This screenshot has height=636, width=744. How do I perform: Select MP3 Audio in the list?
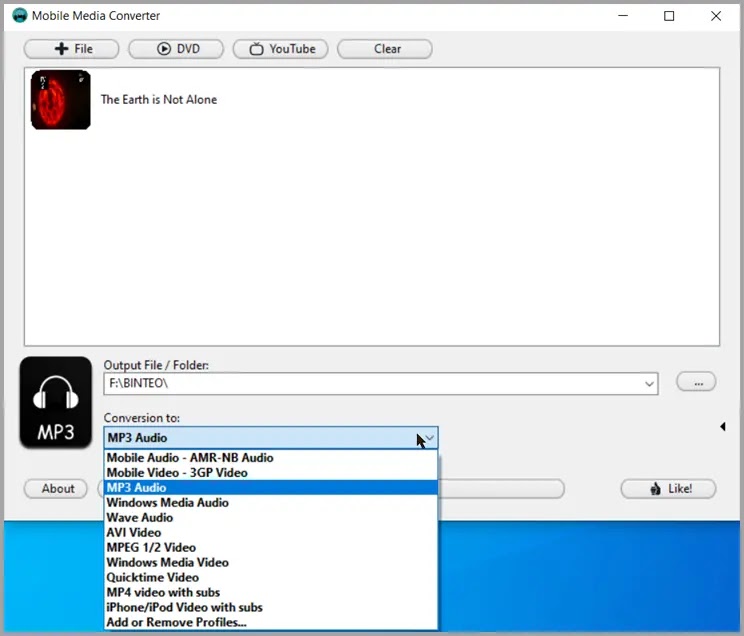pos(271,487)
